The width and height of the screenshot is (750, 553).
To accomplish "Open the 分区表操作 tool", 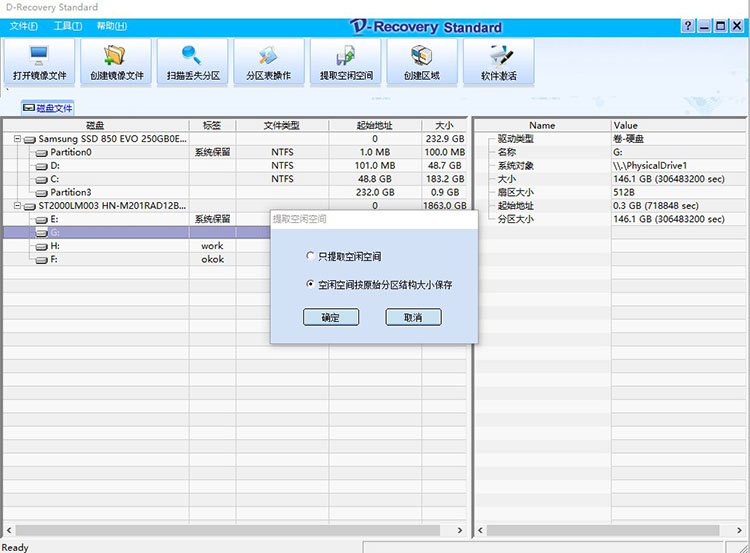I will click(x=269, y=63).
